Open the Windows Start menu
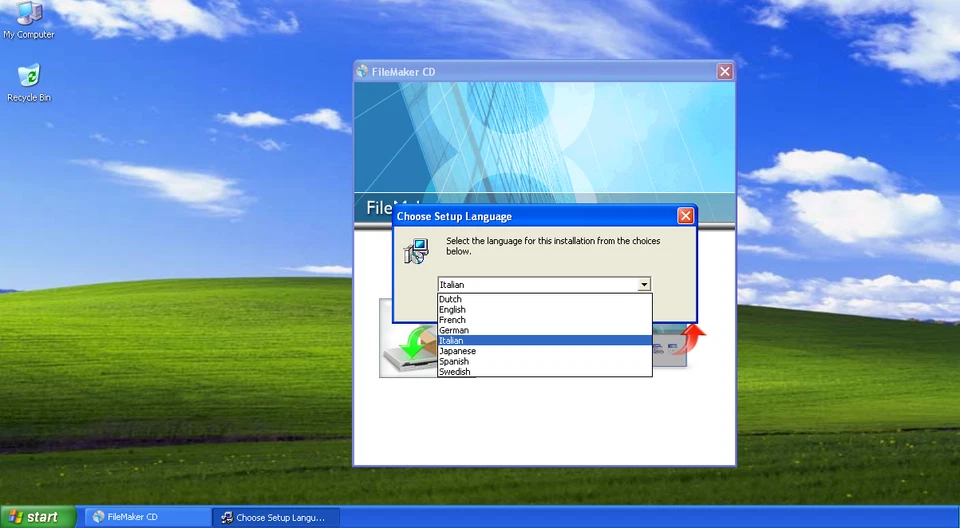The image size is (960, 528). click(x=38, y=517)
